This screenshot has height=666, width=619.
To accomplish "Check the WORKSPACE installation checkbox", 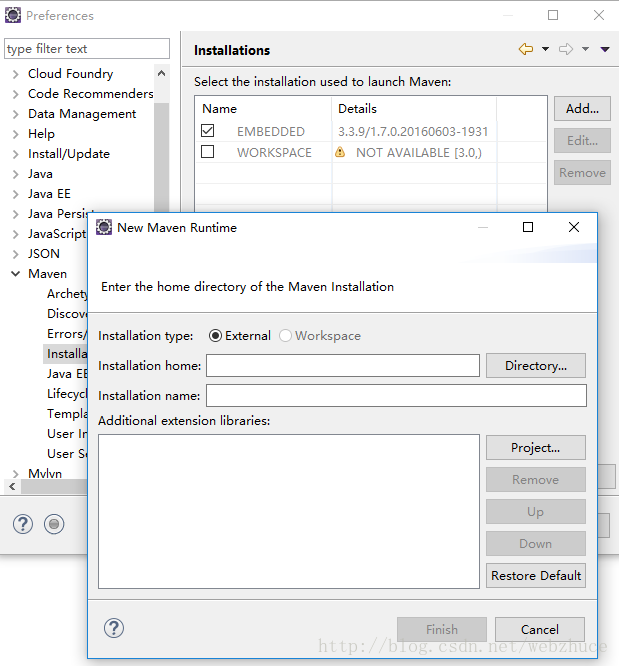I will (207, 152).
